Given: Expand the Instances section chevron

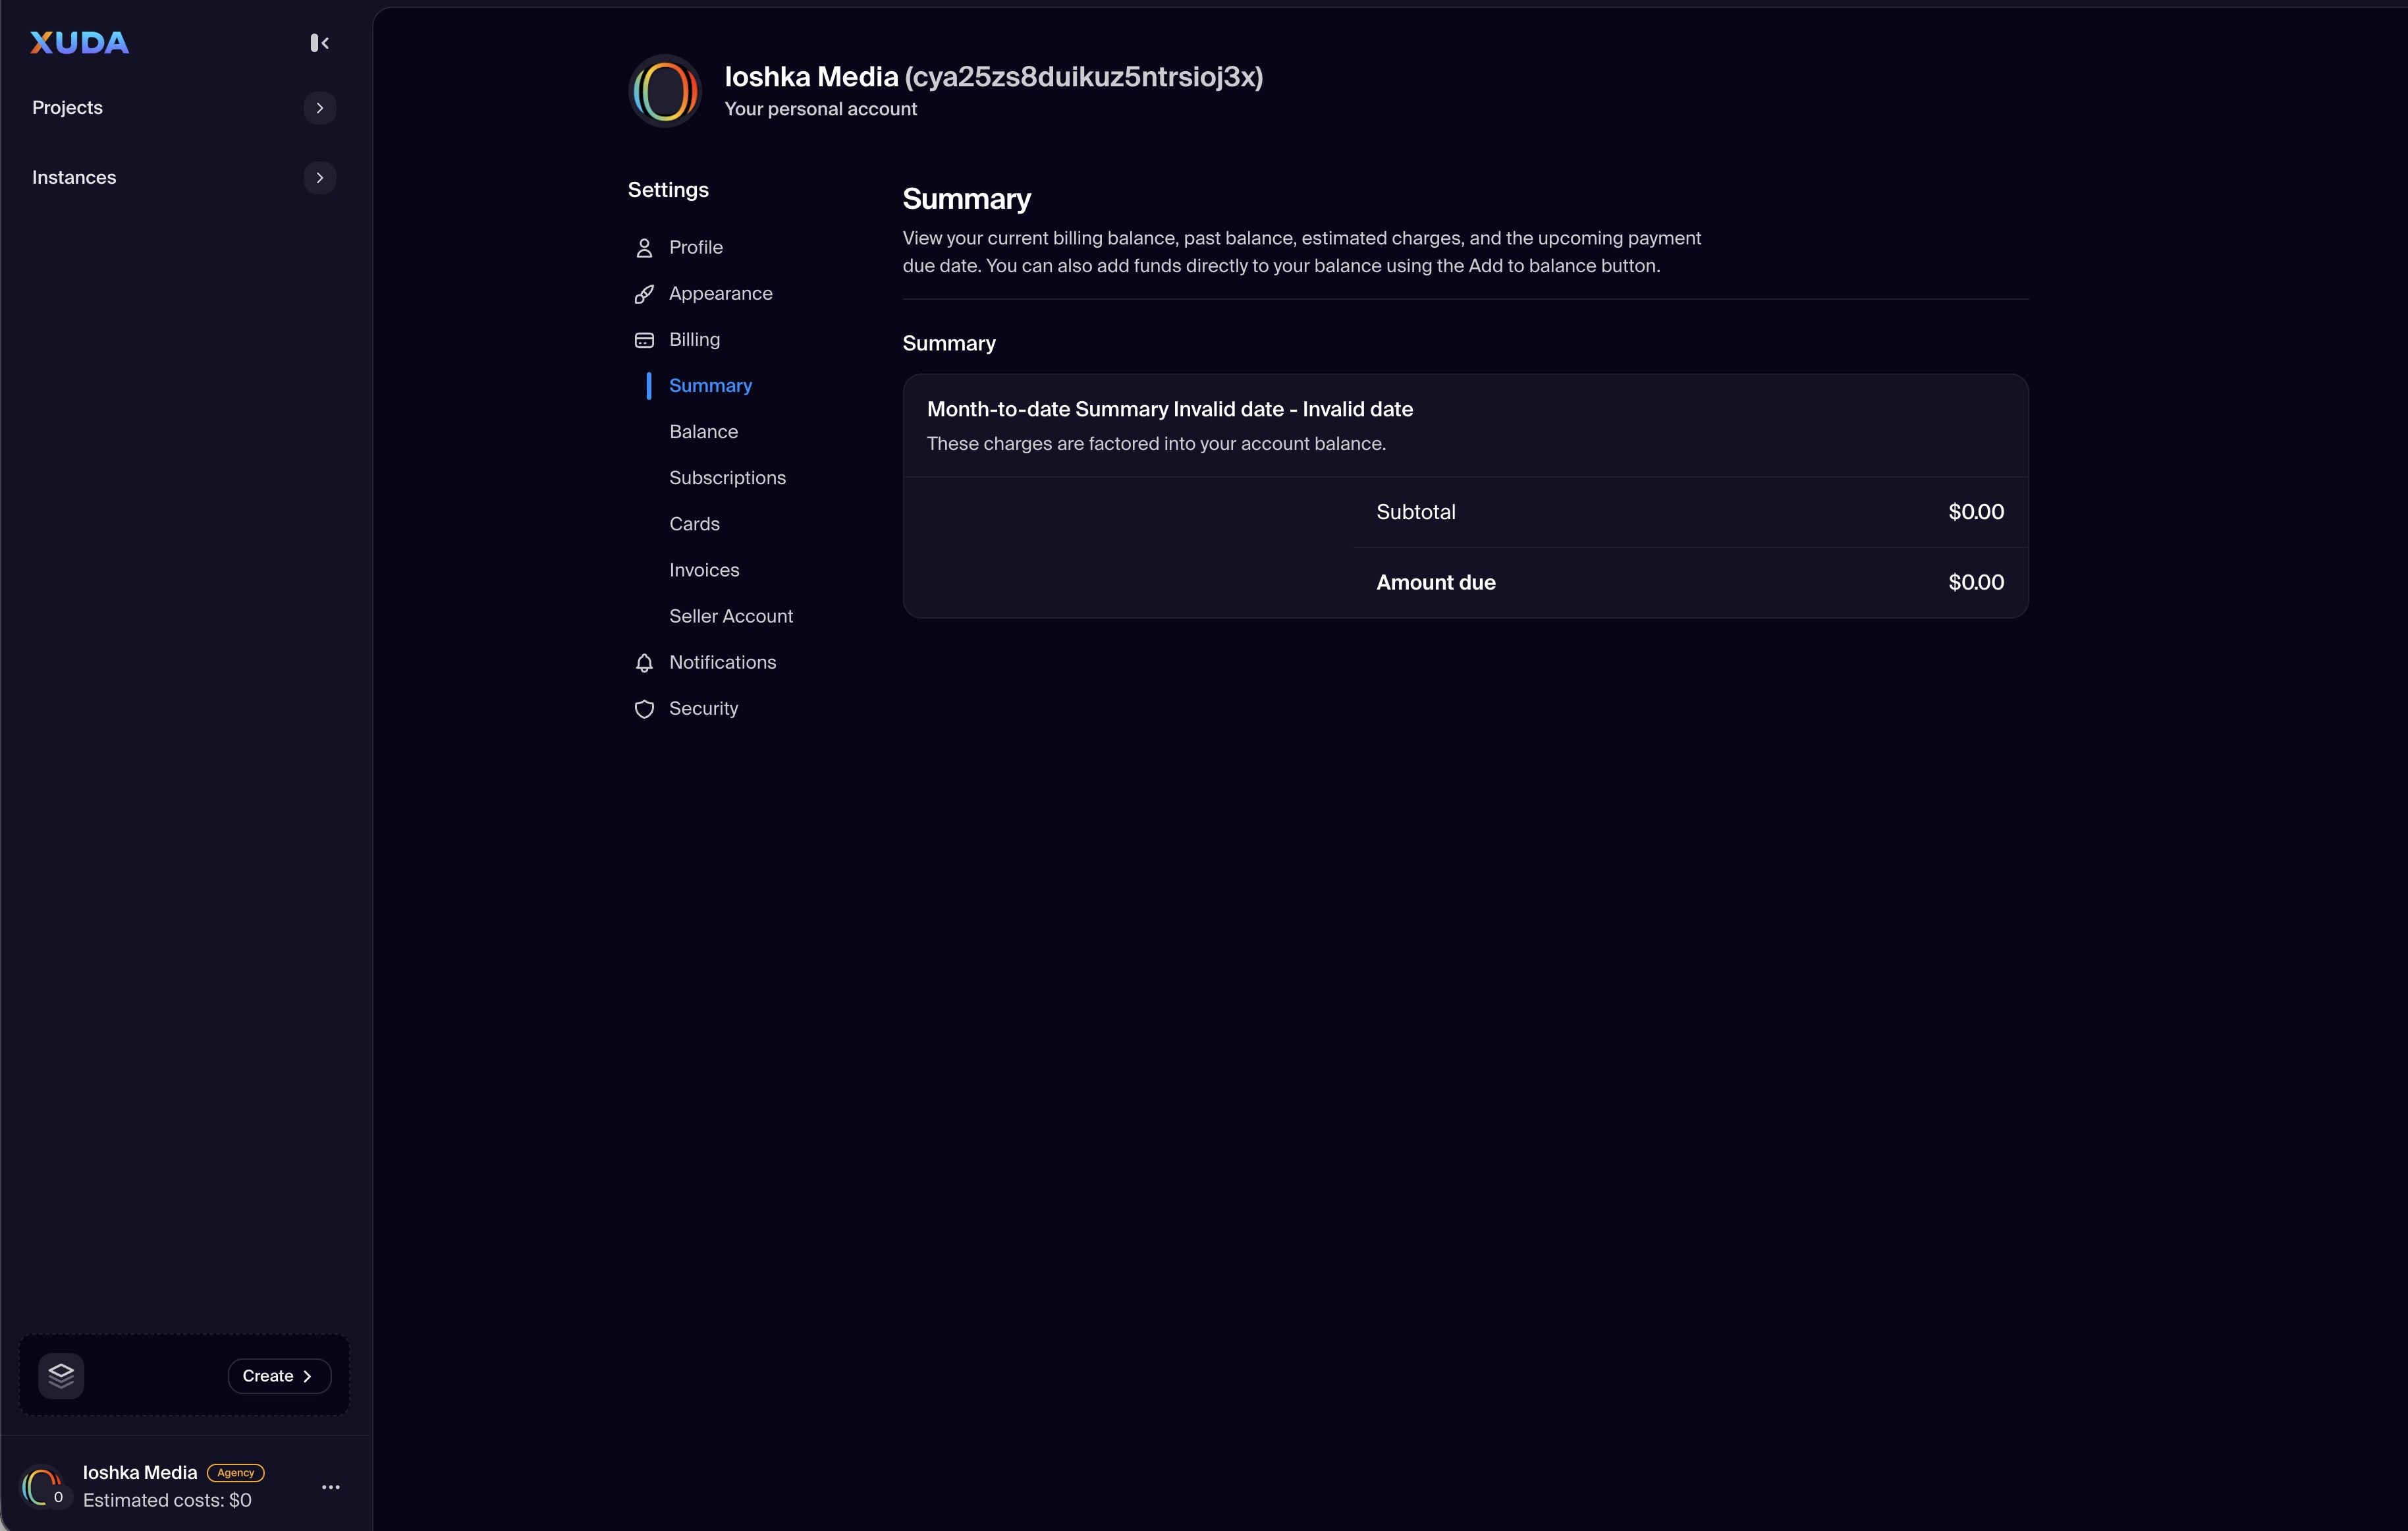Looking at the screenshot, I should point(320,178).
